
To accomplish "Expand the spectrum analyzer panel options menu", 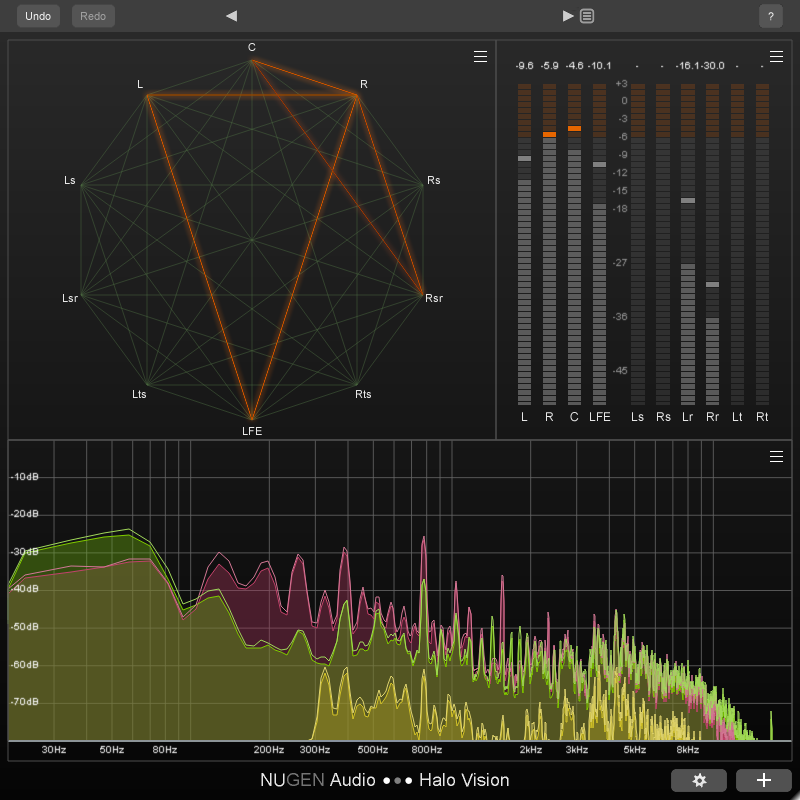I will click(776, 457).
